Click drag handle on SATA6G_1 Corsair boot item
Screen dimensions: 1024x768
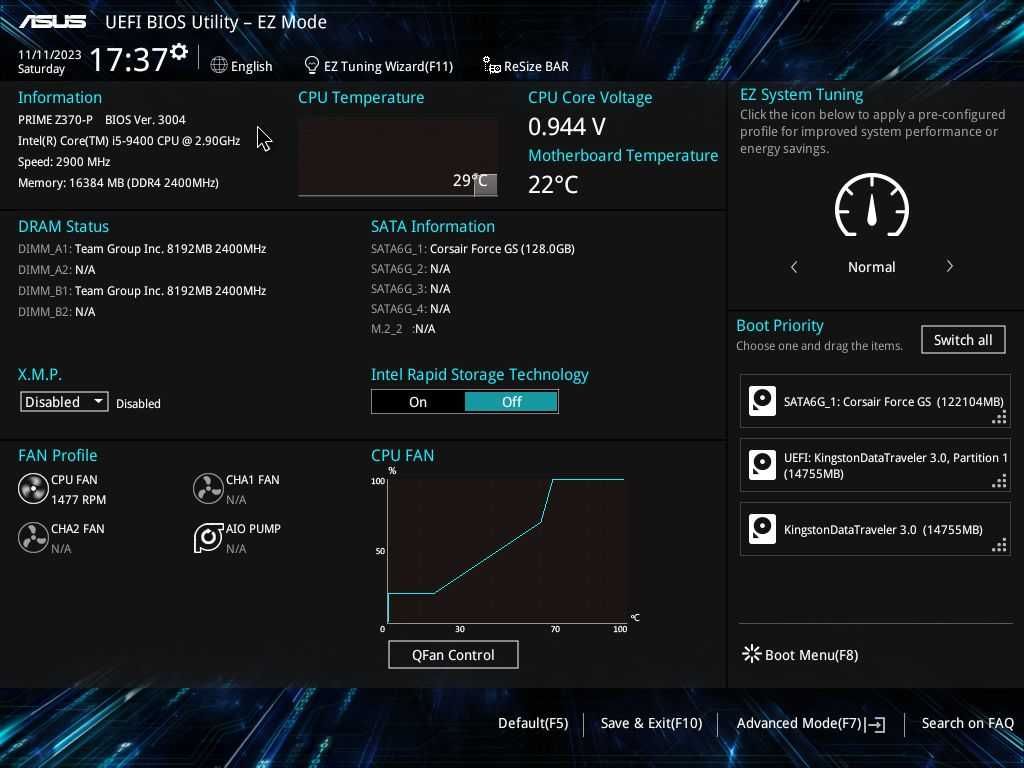coord(999,418)
